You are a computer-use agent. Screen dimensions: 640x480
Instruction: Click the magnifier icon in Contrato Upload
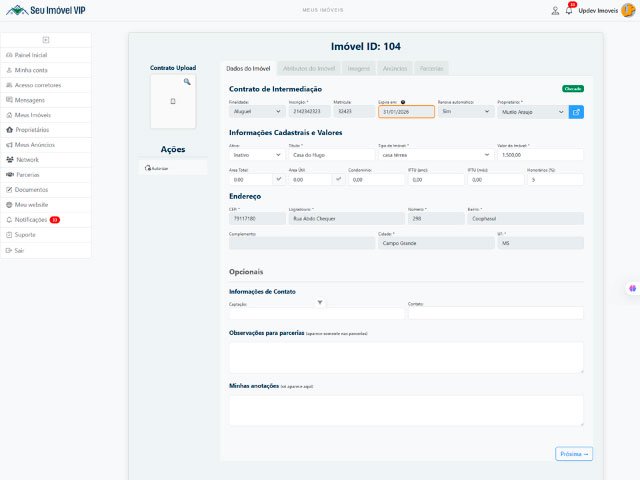[186, 81]
